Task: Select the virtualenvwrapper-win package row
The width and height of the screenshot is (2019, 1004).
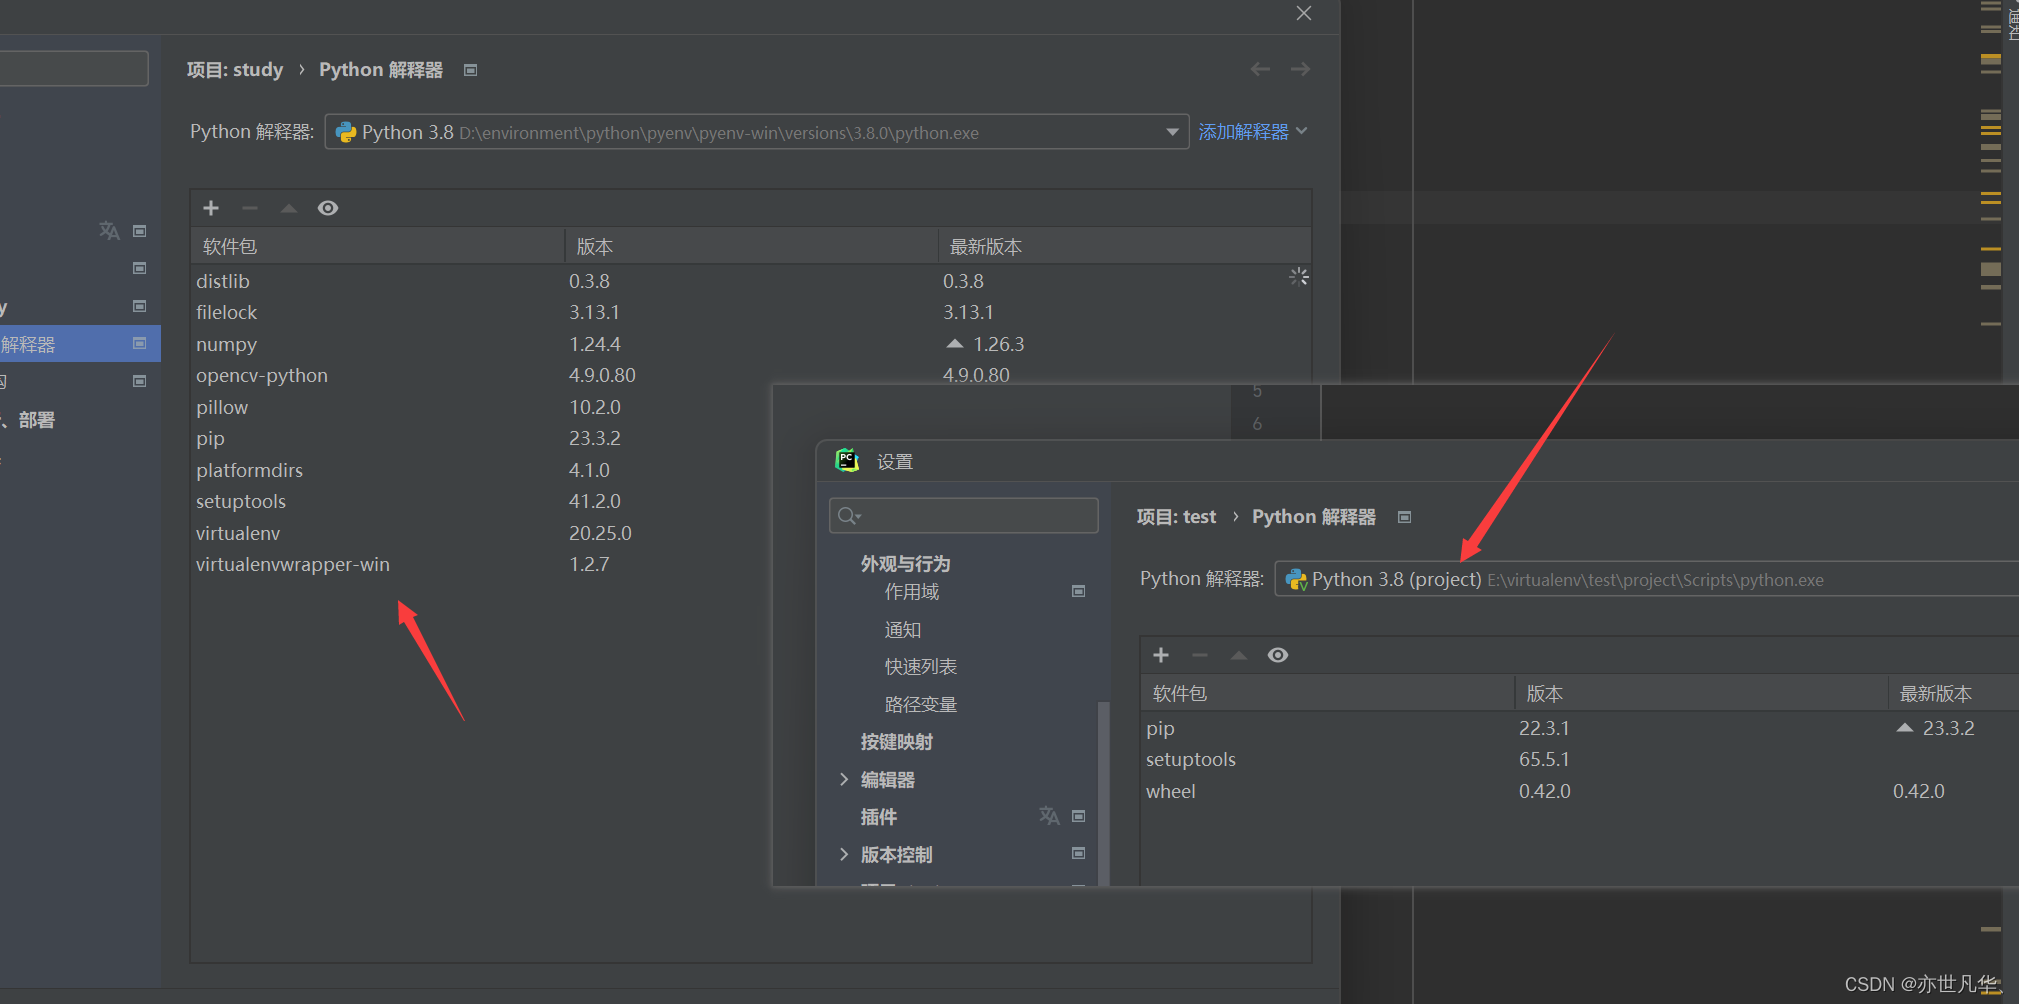Action: click(x=482, y=564)
